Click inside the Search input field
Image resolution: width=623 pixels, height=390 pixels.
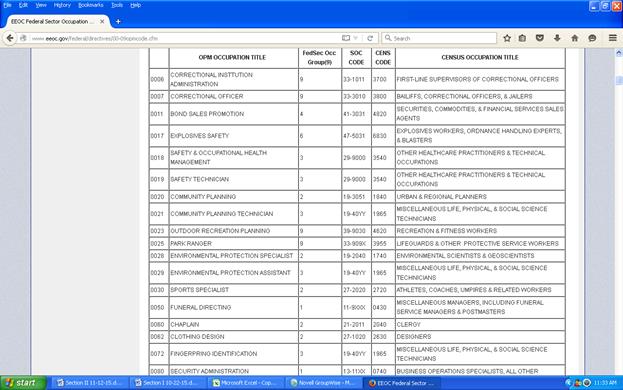click(439, 38)
